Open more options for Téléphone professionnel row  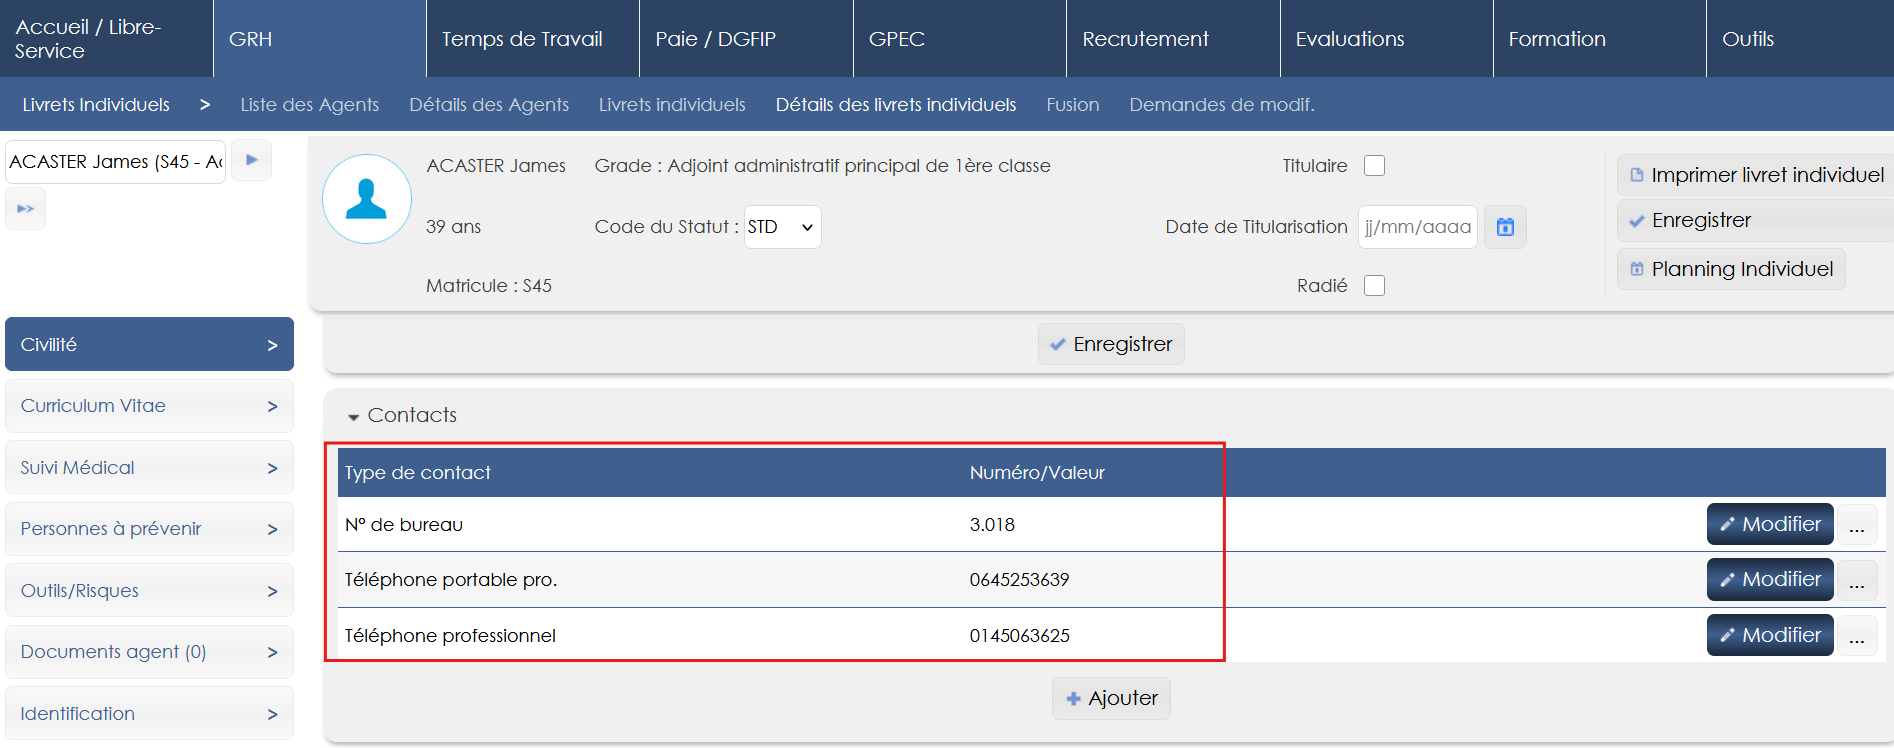[x=1856, y=636]
